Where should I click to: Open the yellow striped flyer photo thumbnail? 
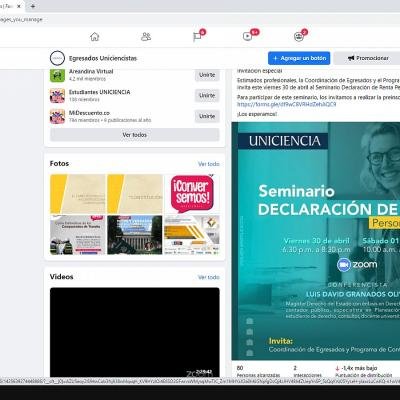[192, 235]
